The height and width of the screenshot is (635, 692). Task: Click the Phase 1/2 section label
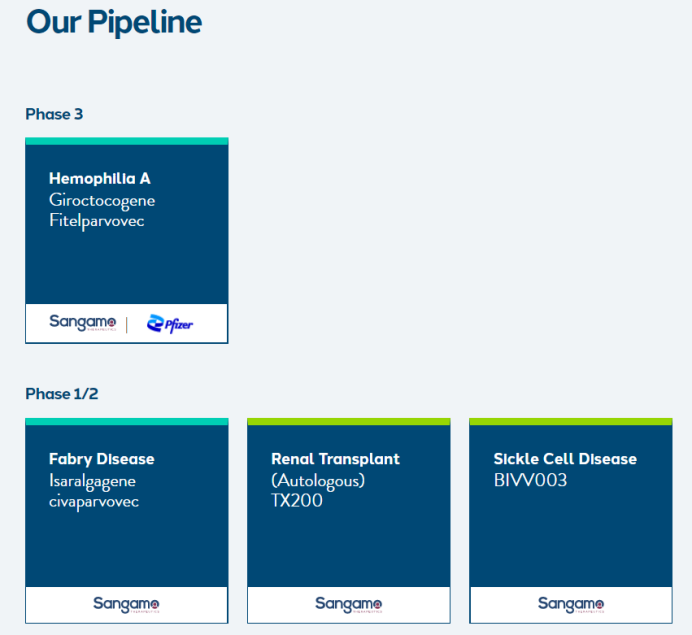click(x=62, y=394)
